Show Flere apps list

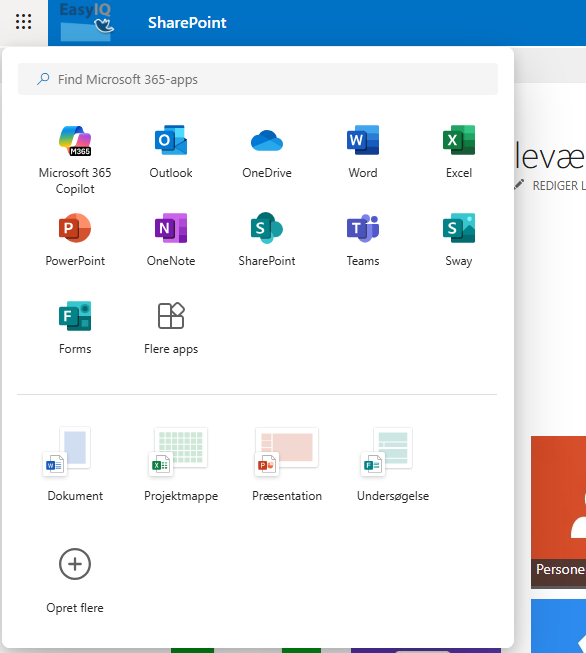click(x=171, y=328)
